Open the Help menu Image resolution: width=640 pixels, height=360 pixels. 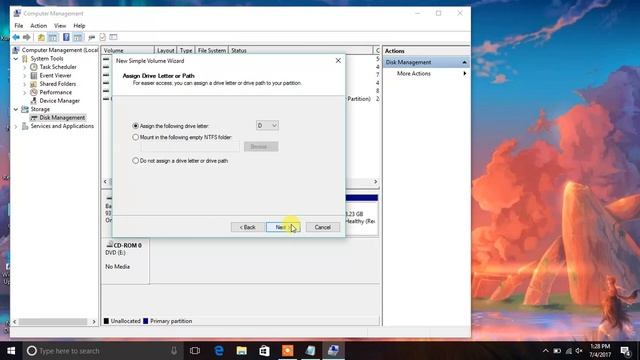79,25
